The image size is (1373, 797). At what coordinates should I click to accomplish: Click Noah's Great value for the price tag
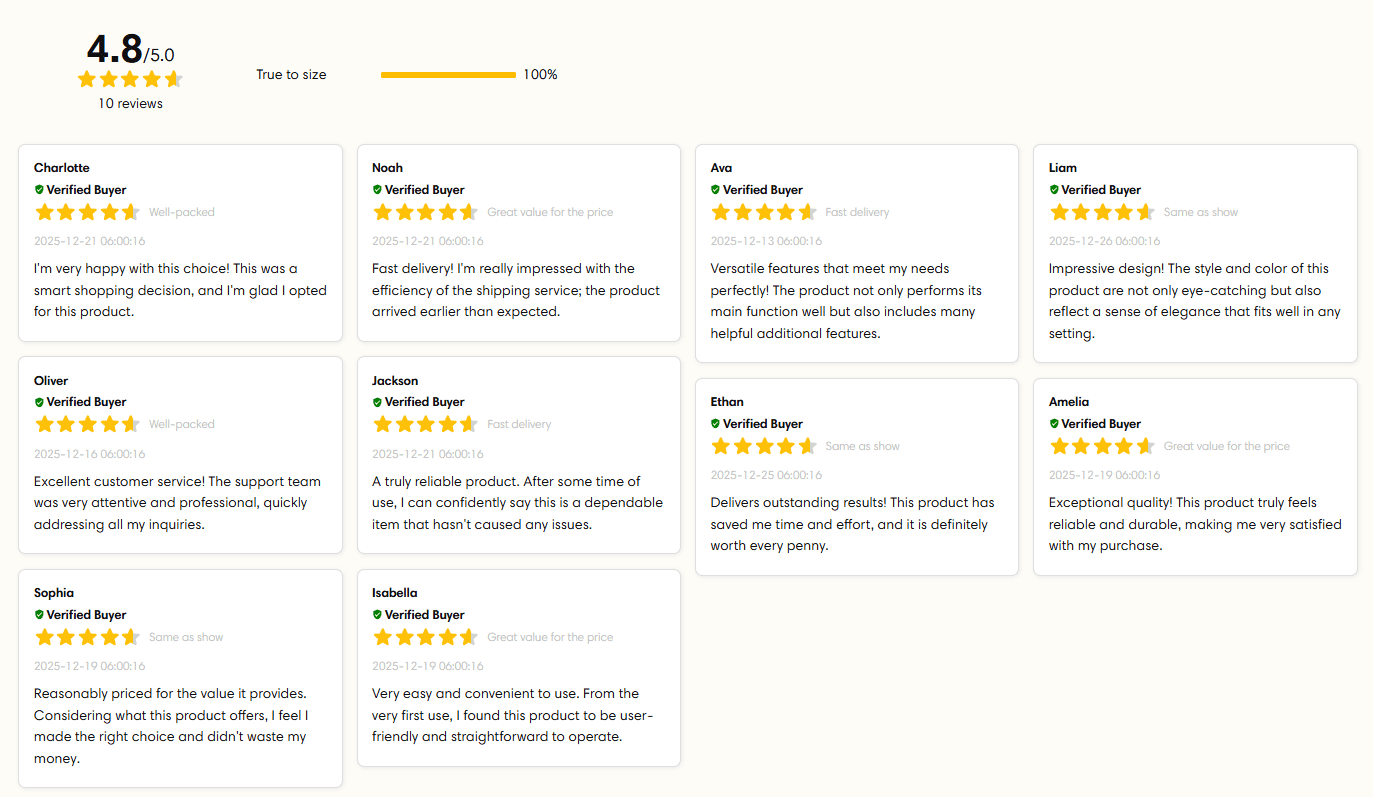tap(550, 212)
